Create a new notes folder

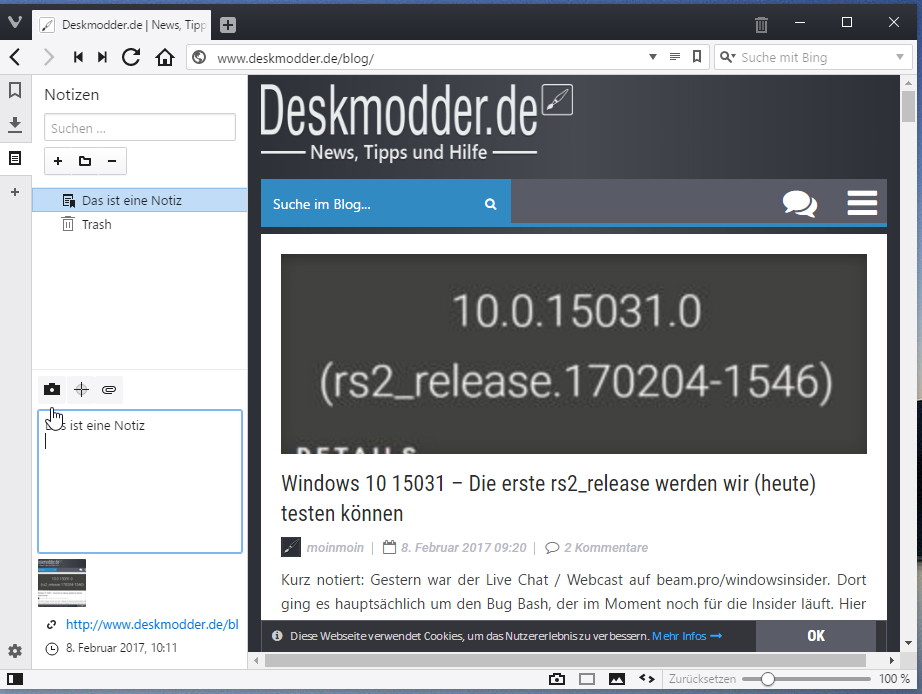pos(85,161)
